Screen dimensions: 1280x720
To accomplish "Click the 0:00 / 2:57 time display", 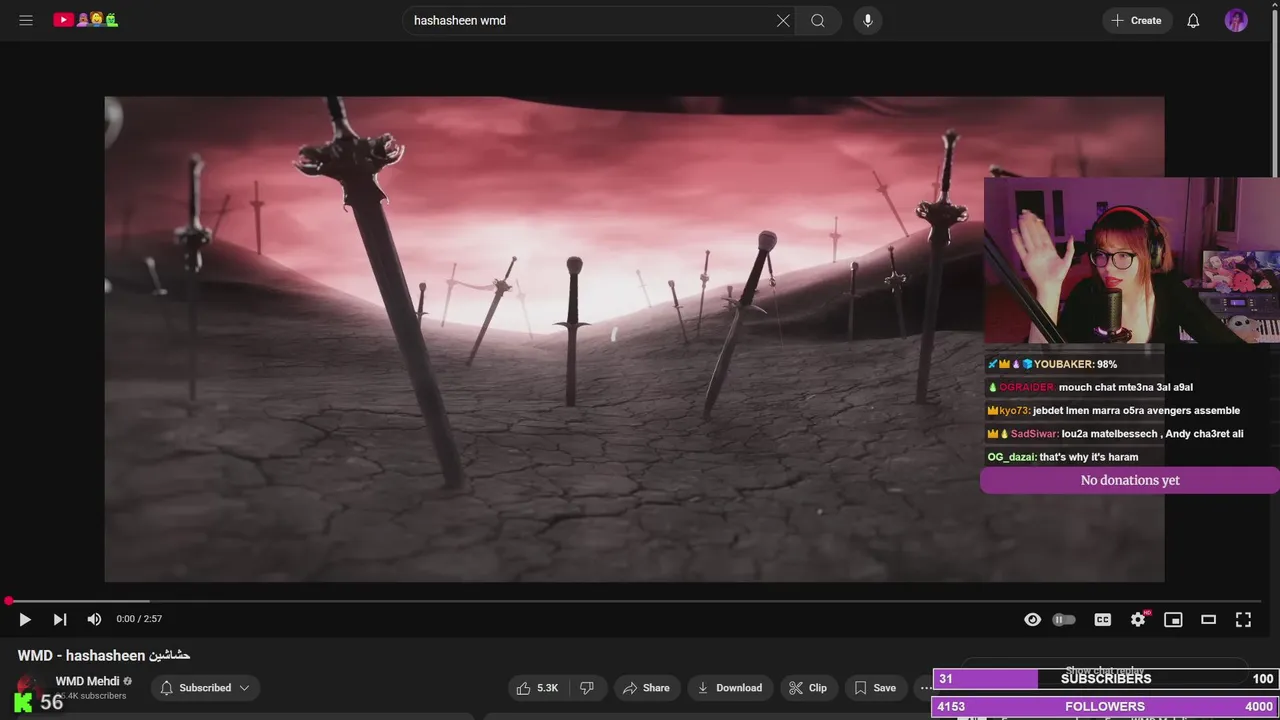I will pos(139,619).
